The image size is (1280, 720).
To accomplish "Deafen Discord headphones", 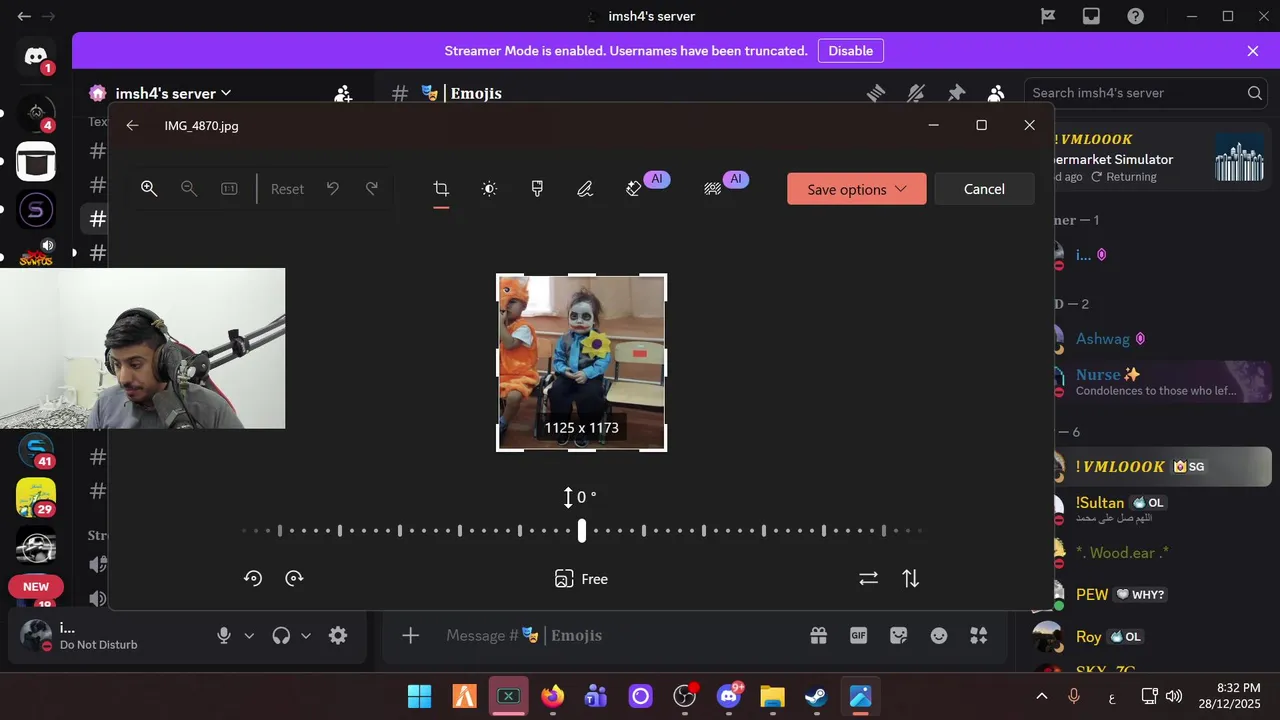I will [x=281, y=635].
